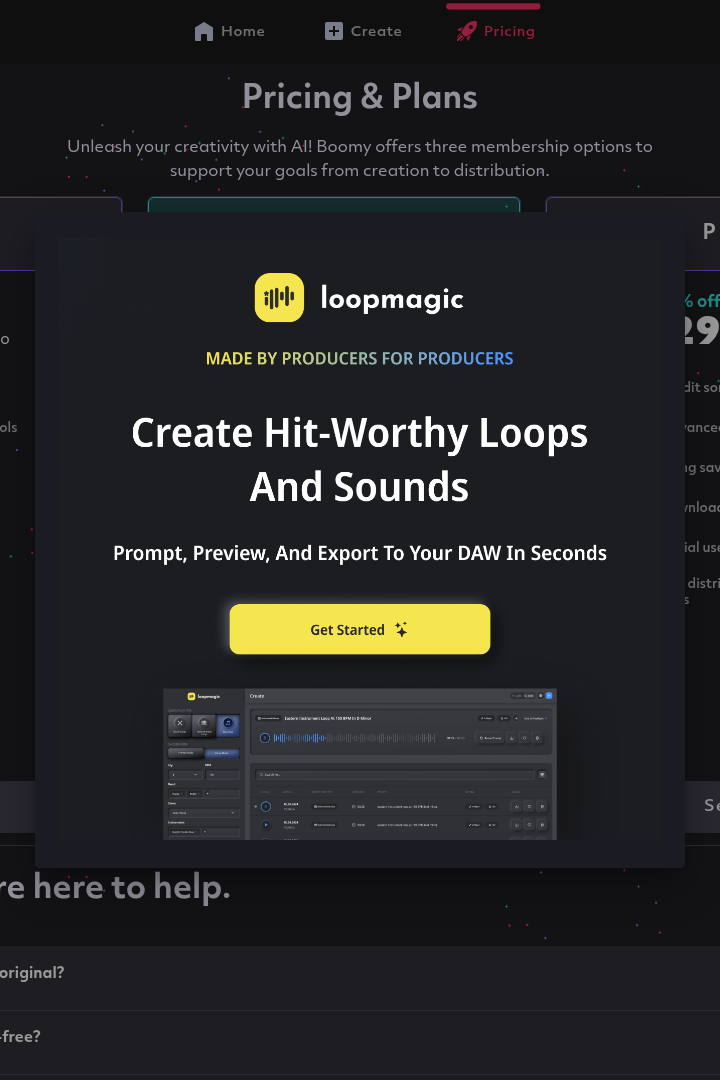The height and width of the screenshot is (1080, 720).
Task: Click the Home house icon
Action: [x=204, y=32]
